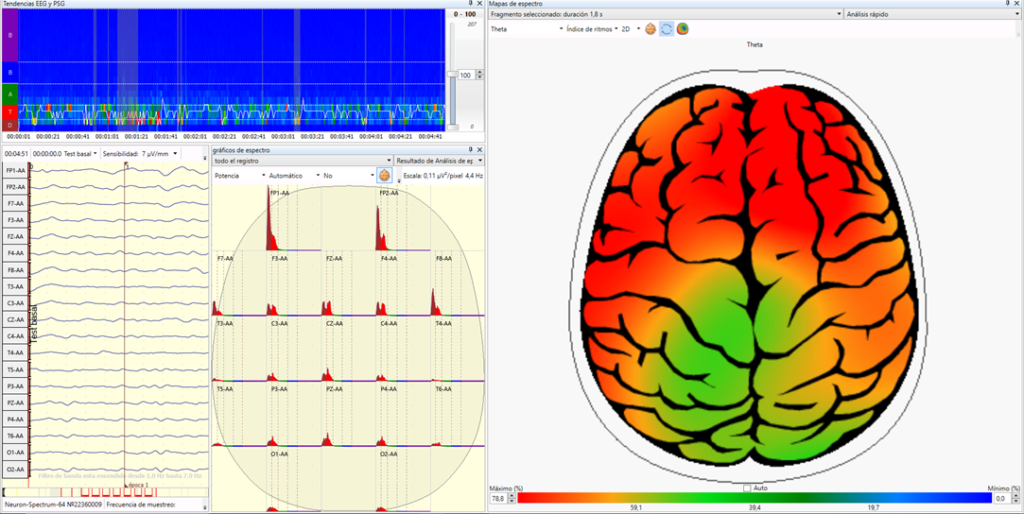The height and width of the screenshot is (514, 1024).
Task: Open the Potencia dropdown
Action: [x=240, y=176]
